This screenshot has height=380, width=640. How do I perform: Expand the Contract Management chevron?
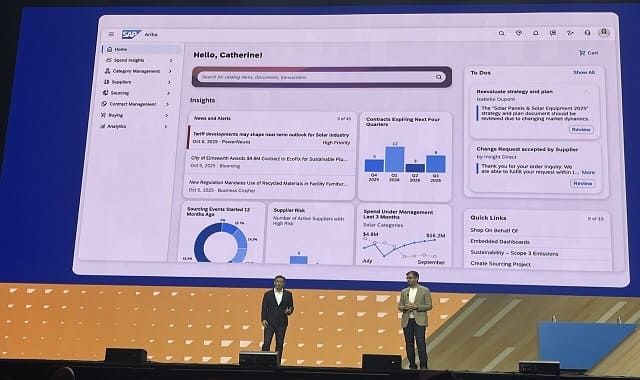167,104
